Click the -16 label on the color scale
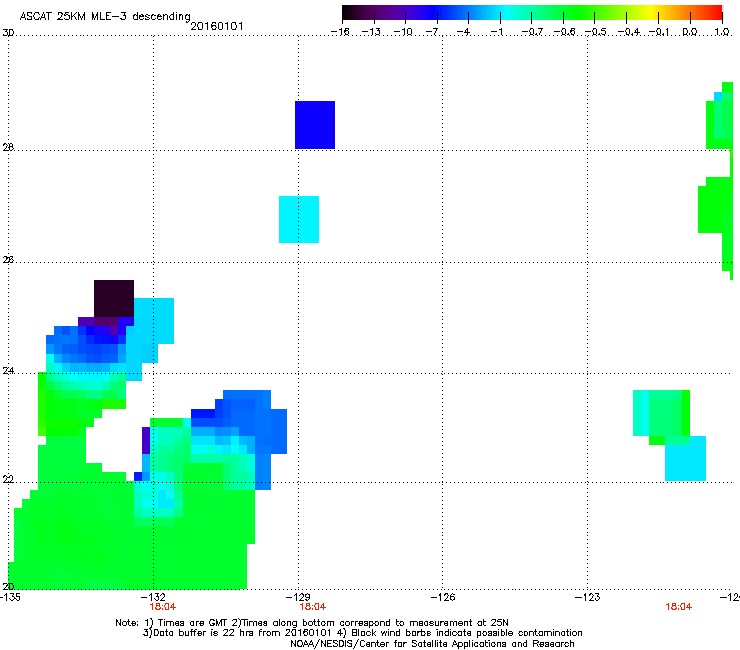740x650 pixels. tap(340, 32)
